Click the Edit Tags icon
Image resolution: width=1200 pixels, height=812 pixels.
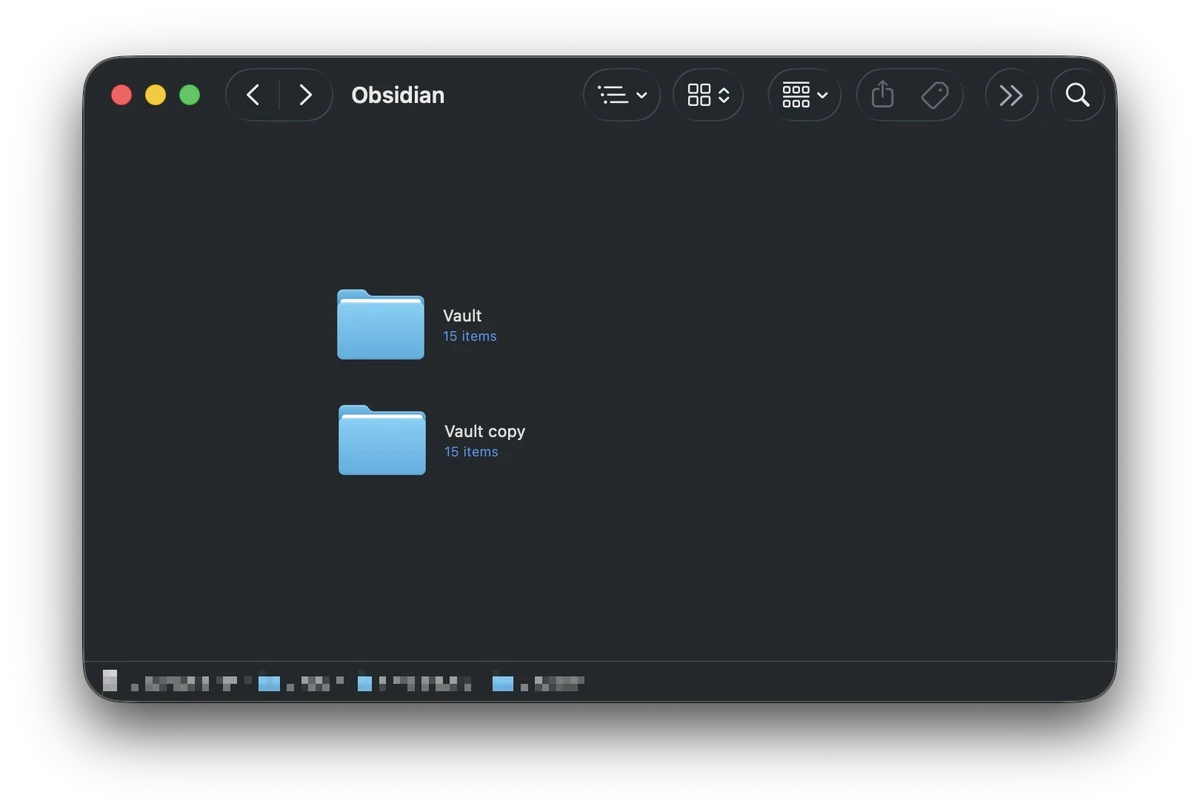pyautogui.click(x=935, y=95)
